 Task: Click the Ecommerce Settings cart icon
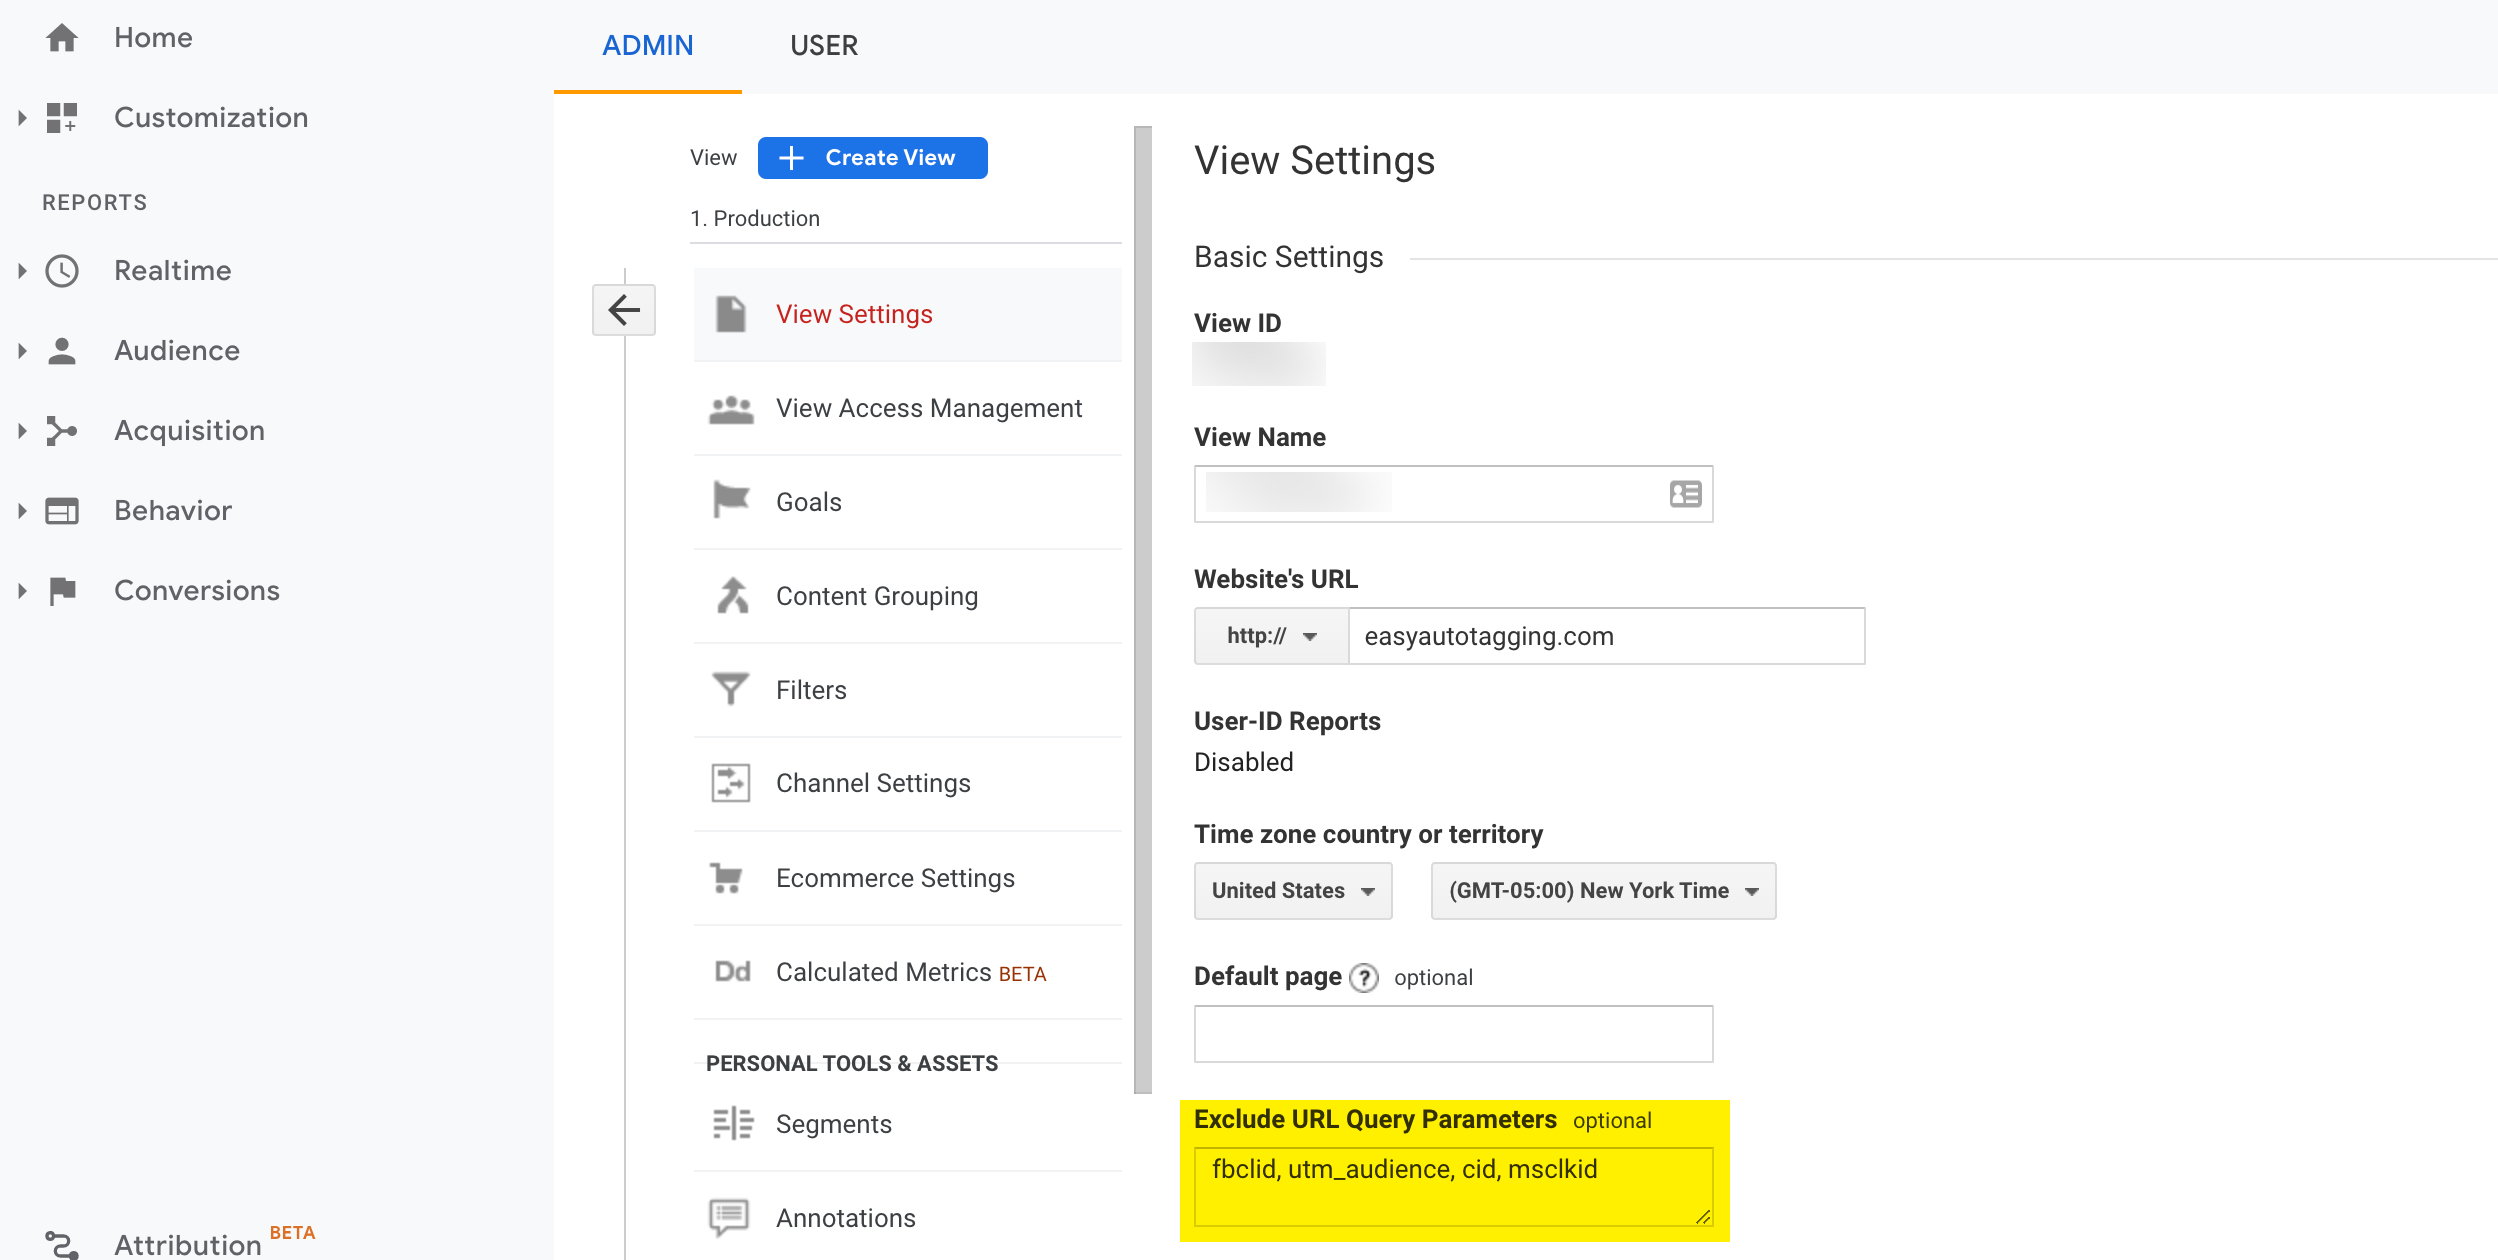click(727, 878)
